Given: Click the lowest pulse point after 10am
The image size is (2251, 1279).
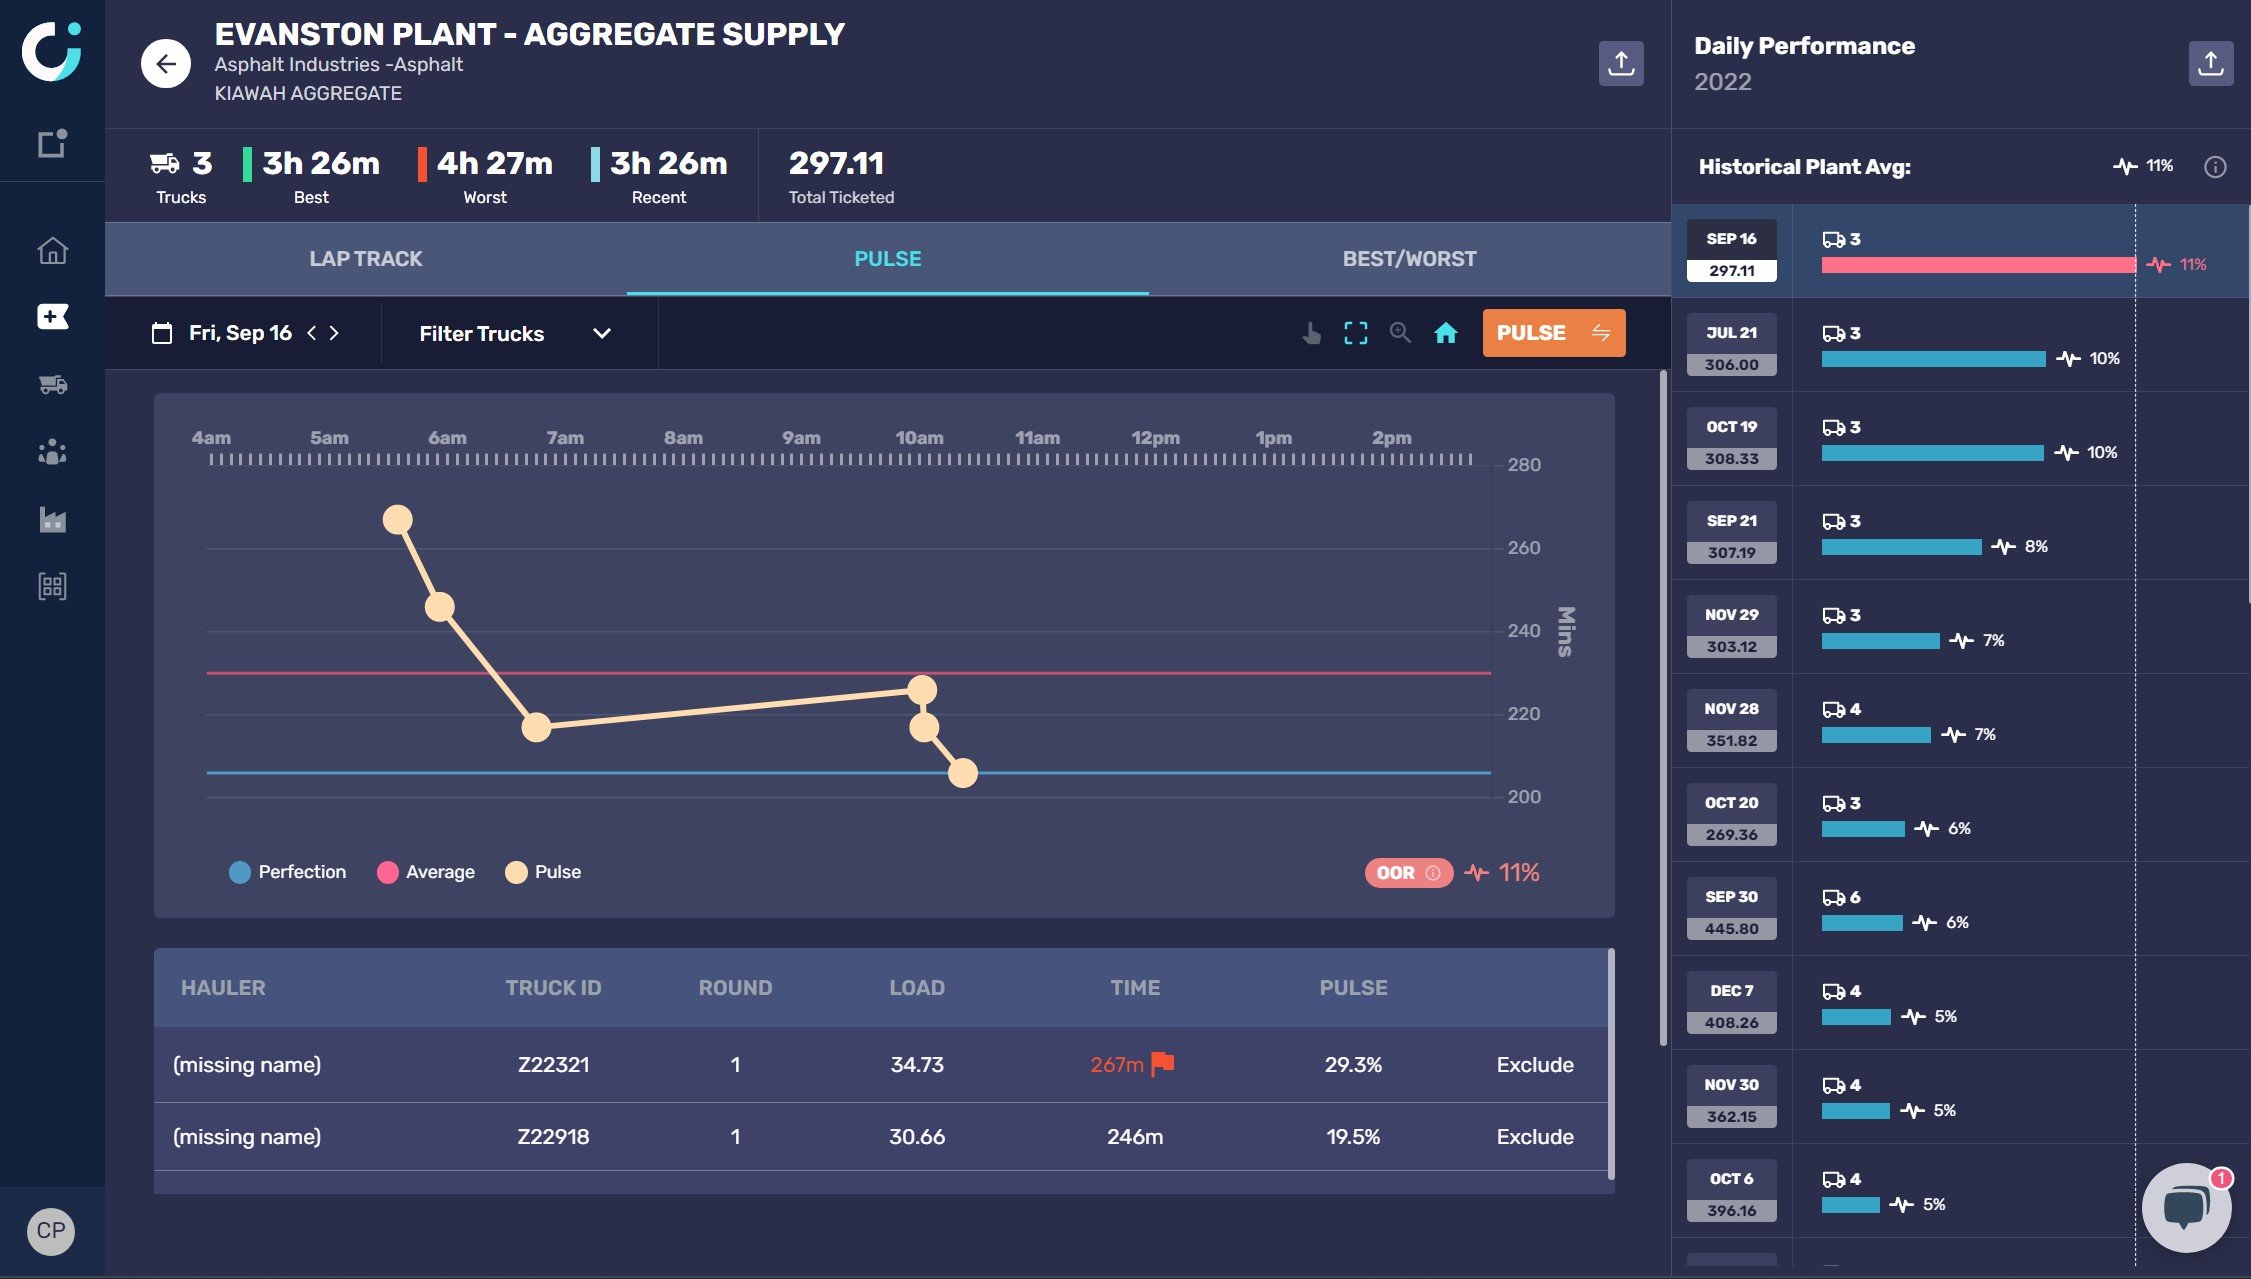Looking at the screenshot, I should pos(963,773).
